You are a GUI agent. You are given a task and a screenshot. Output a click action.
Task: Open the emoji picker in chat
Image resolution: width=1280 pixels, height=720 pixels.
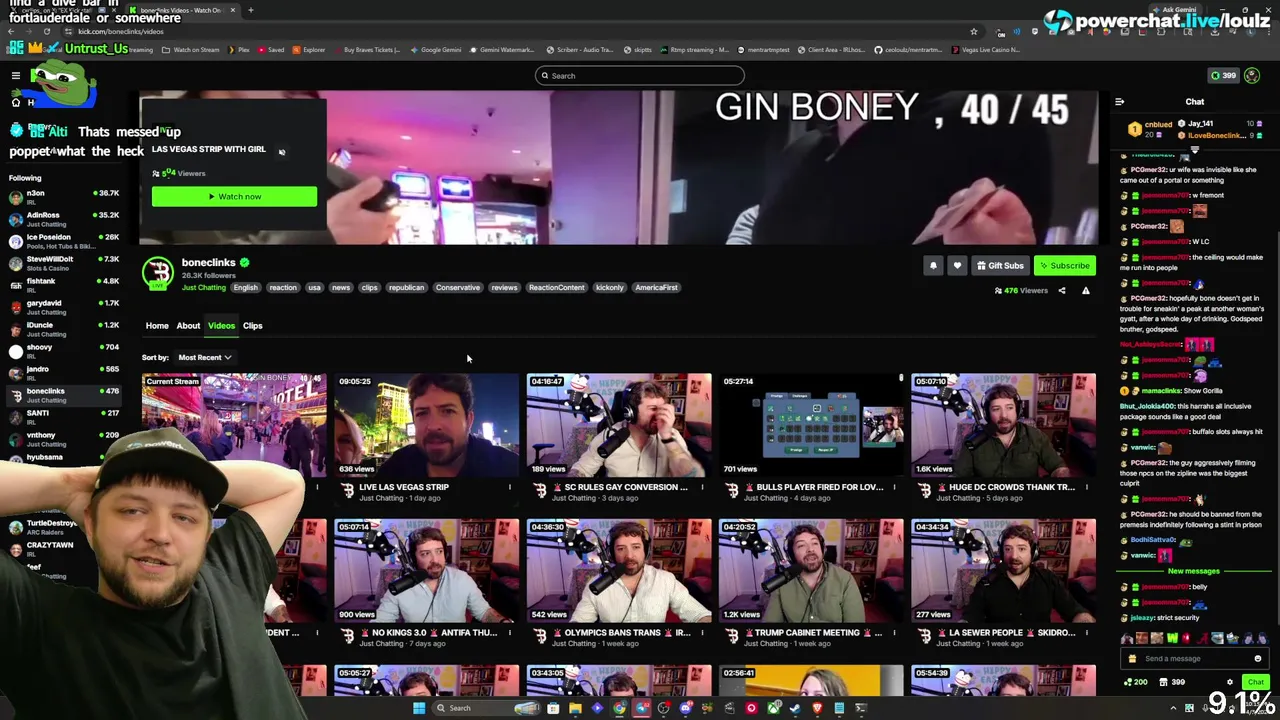click(x=1257, y=658)
